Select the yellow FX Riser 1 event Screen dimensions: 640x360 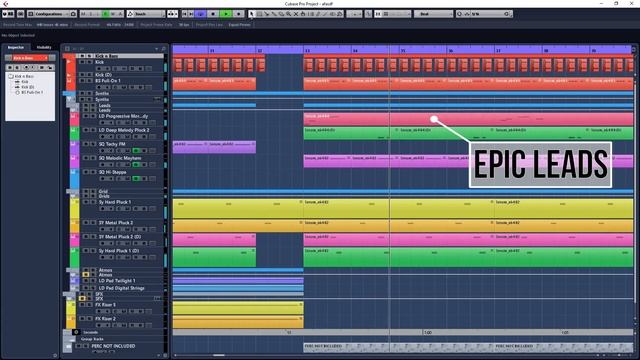238,308
